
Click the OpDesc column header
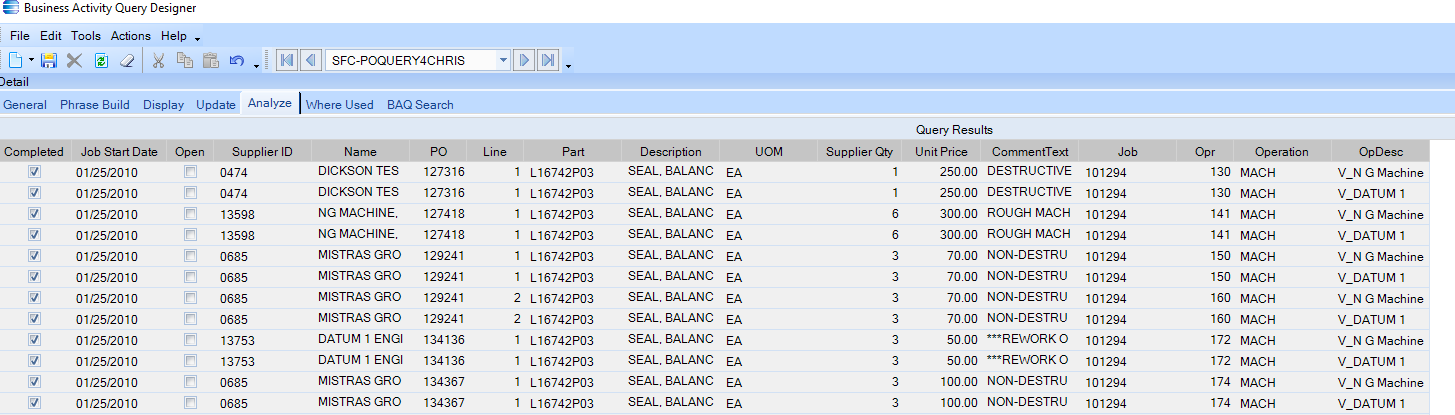pos(1381,152)
